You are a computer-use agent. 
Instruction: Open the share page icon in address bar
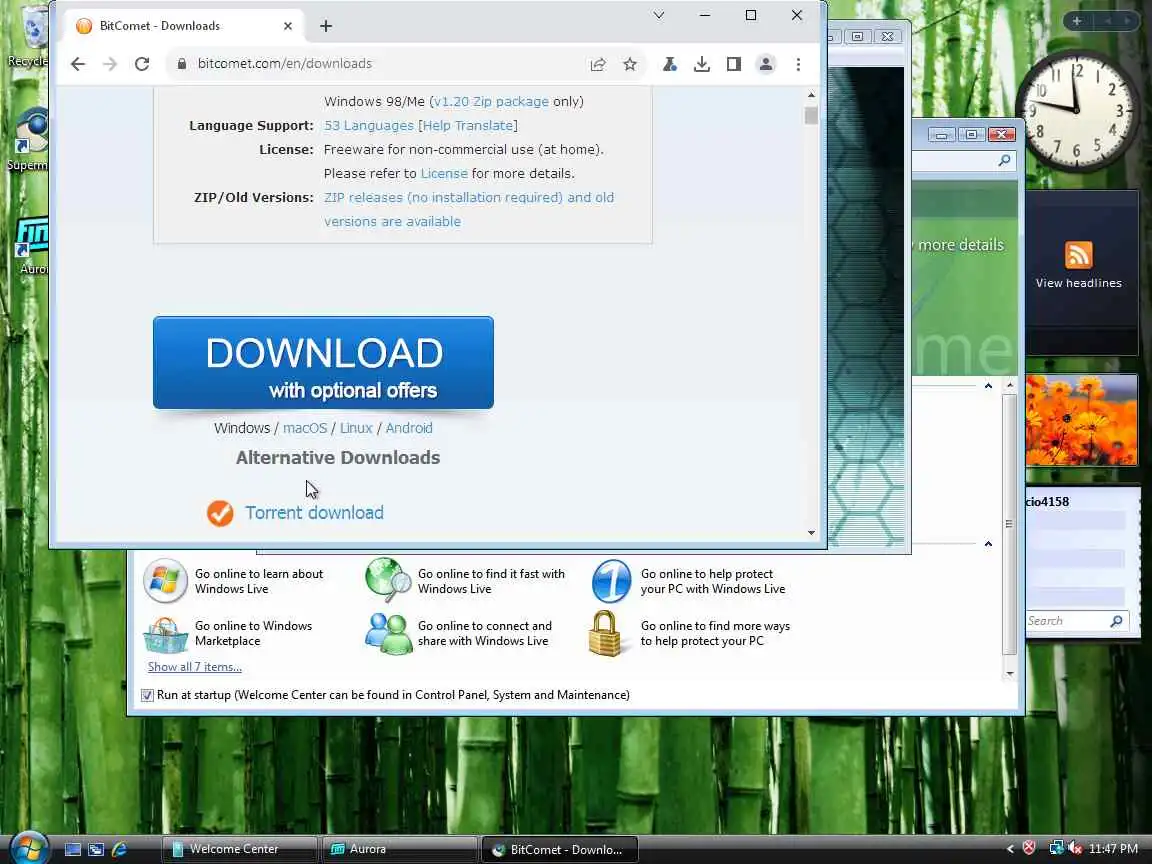click(x=598, y=64)
